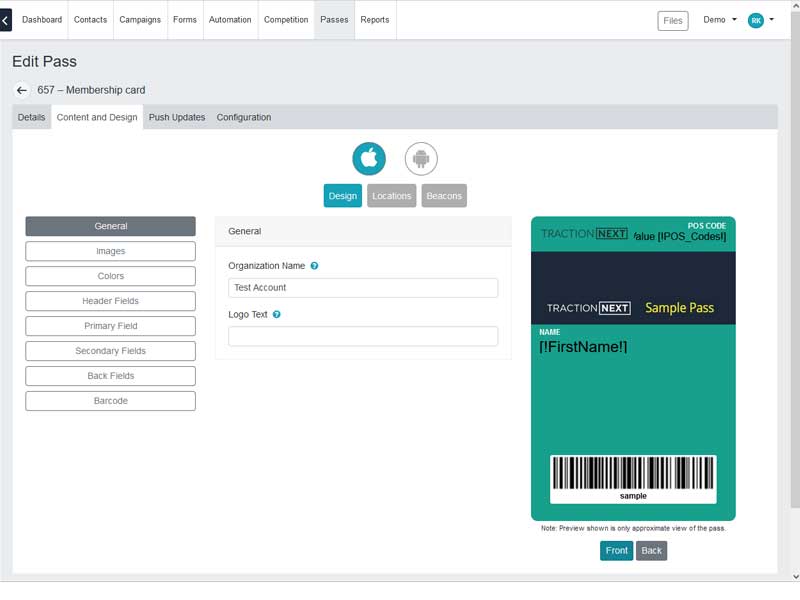Screen dimensions: 800x600
Task: Collapse the left sidebar arrow
Action: coord(6,19)
